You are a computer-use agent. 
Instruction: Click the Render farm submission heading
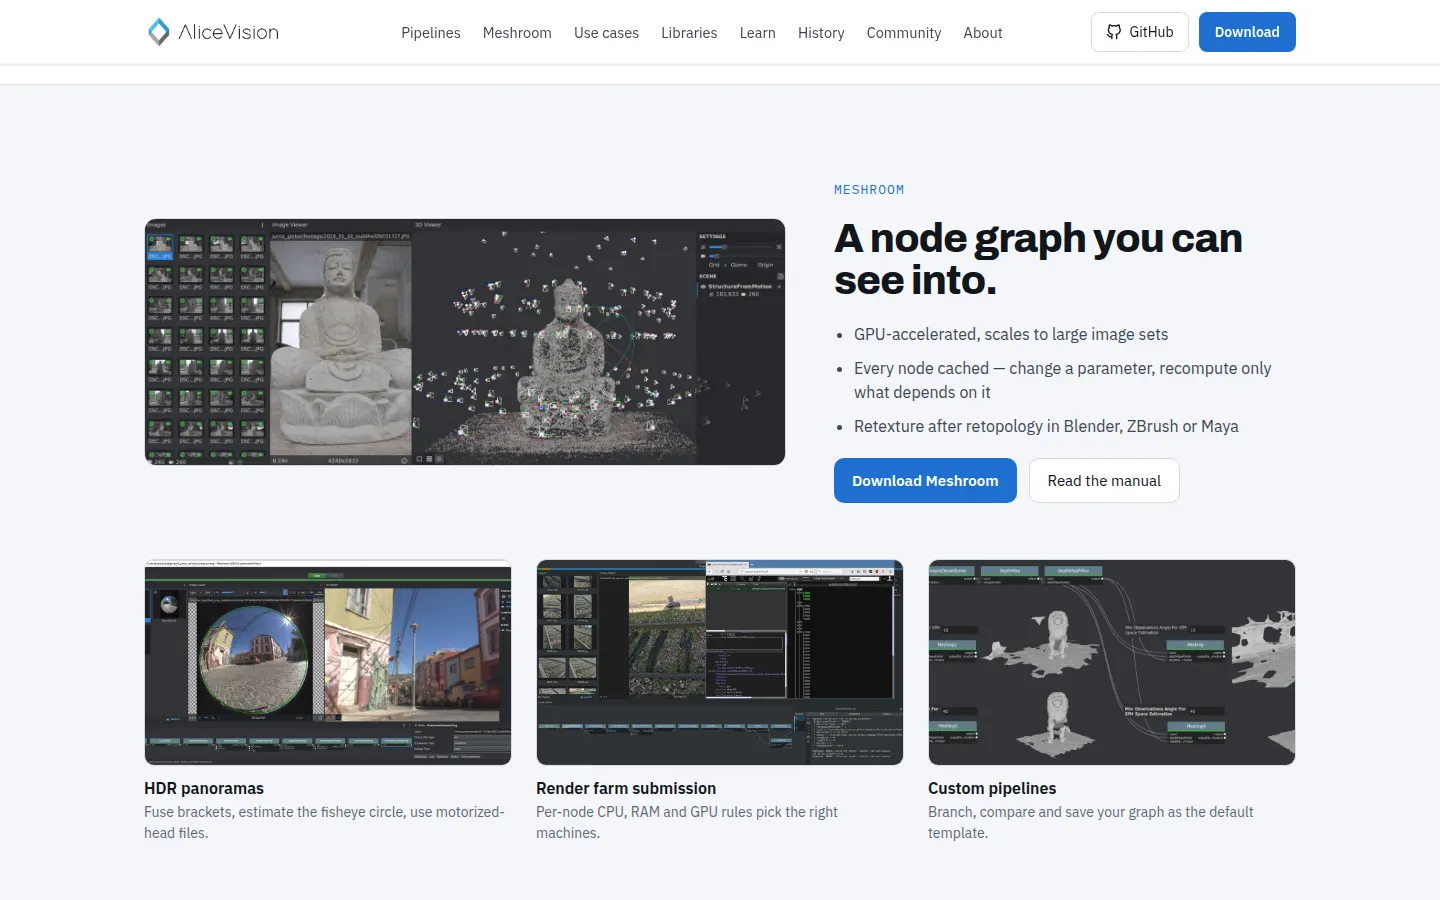[626, 788]
